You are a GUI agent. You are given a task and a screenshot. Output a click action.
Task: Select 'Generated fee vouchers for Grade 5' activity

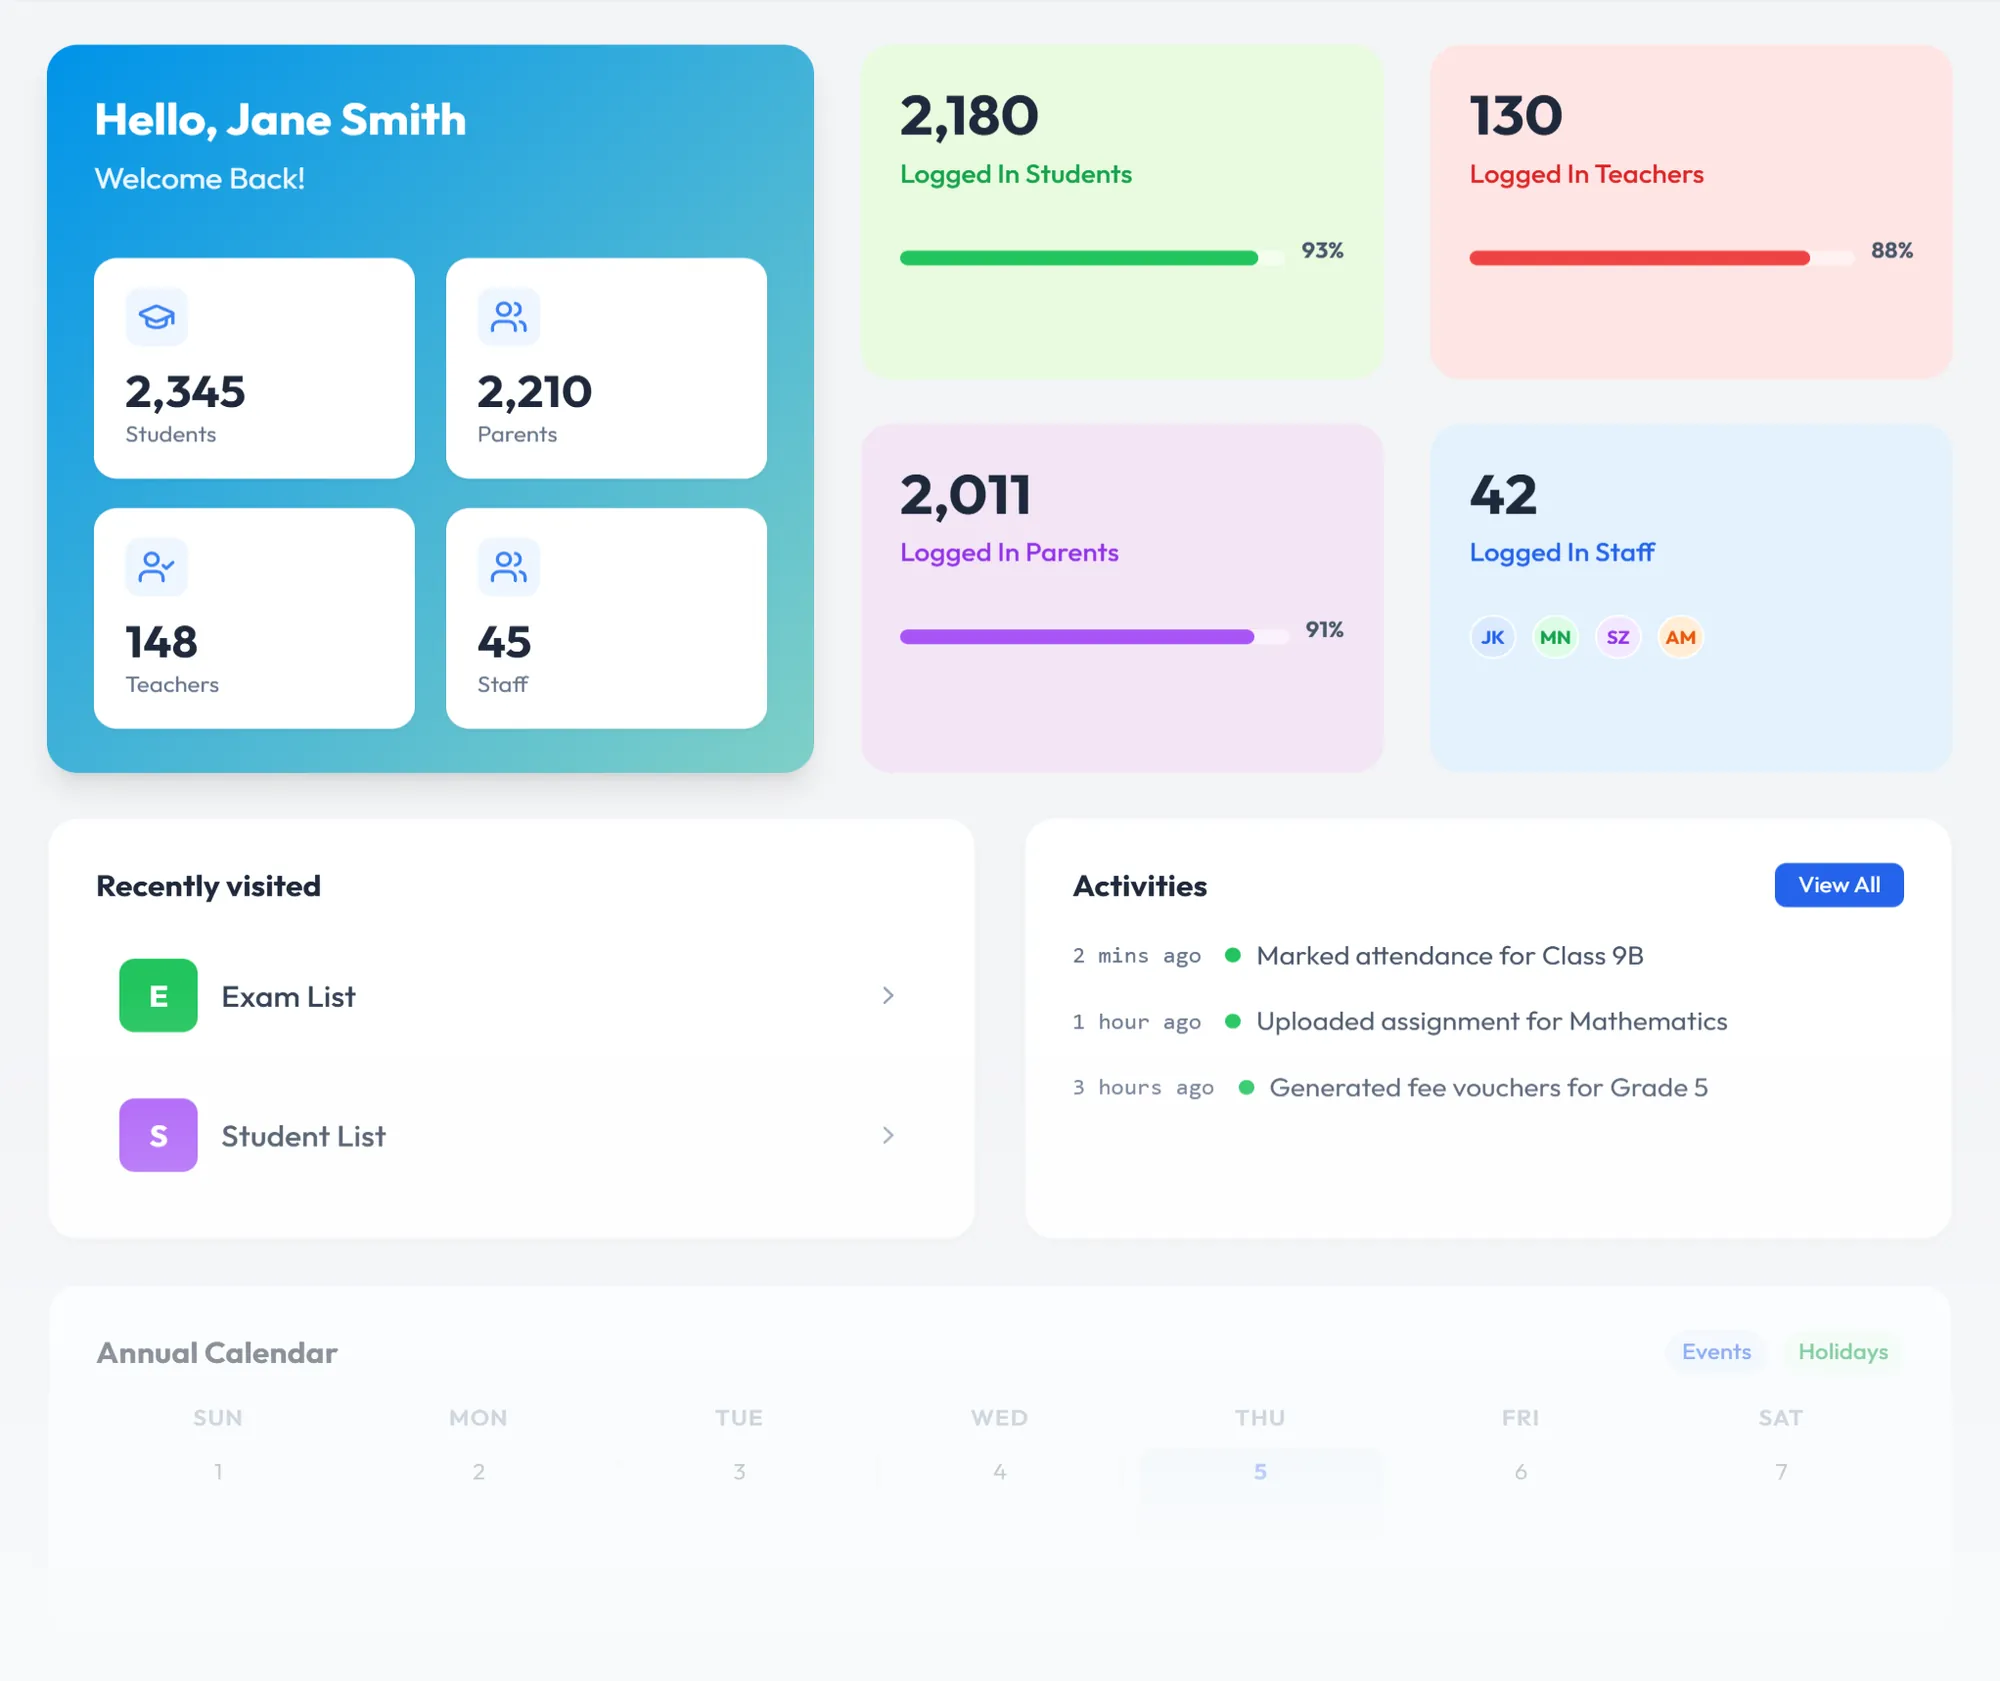[1488, 1088]
